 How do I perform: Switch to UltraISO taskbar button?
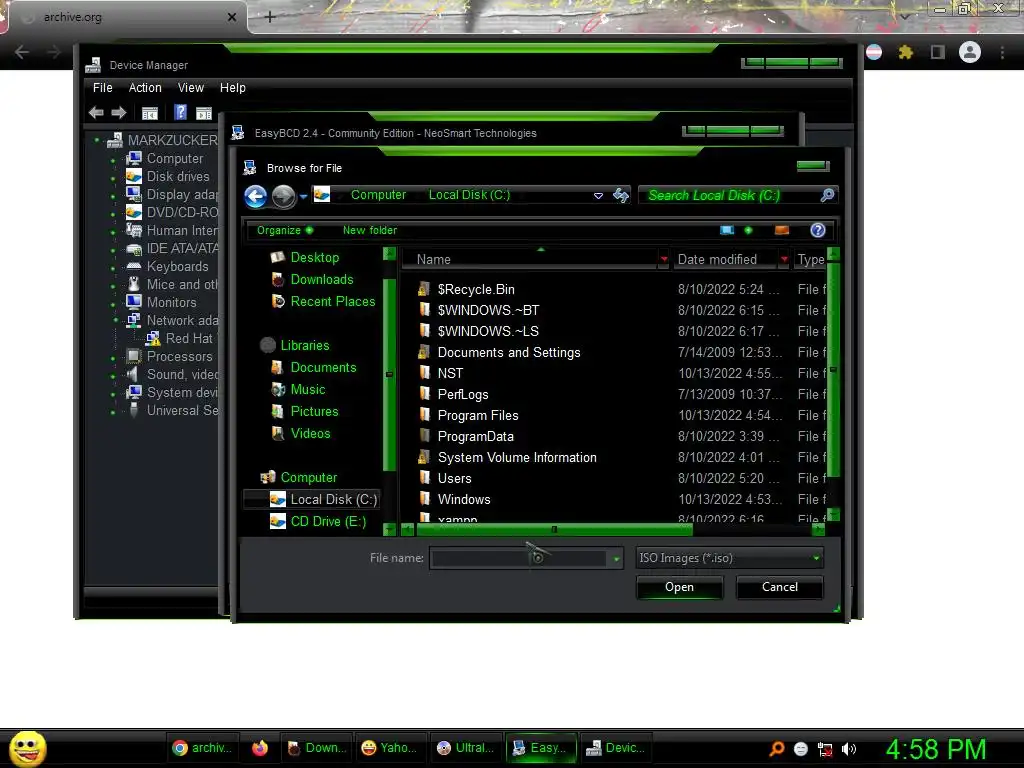[464, 748]
